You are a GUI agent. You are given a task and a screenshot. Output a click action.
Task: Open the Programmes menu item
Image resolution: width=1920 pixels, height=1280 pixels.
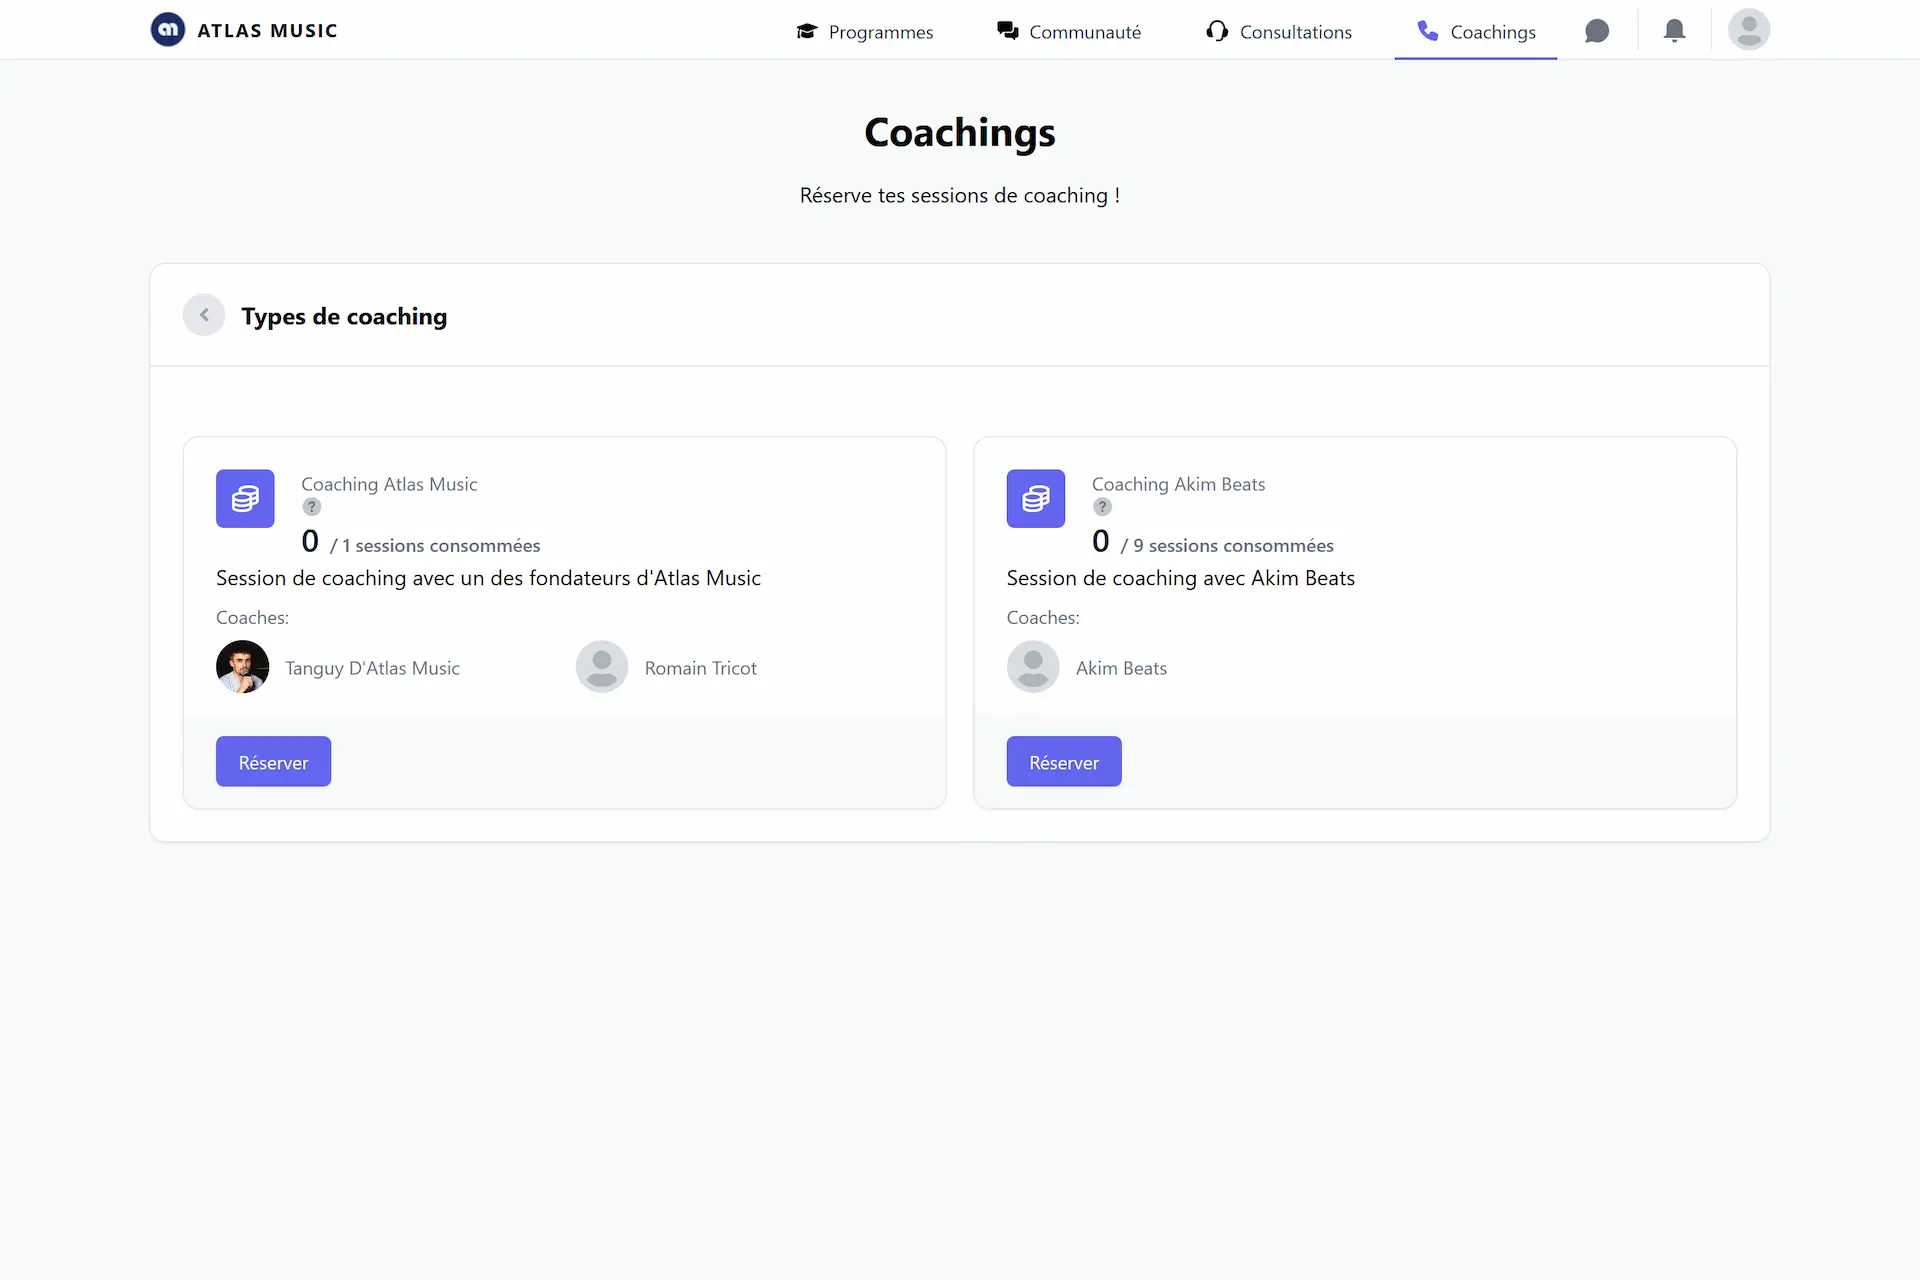pos(865,32)
